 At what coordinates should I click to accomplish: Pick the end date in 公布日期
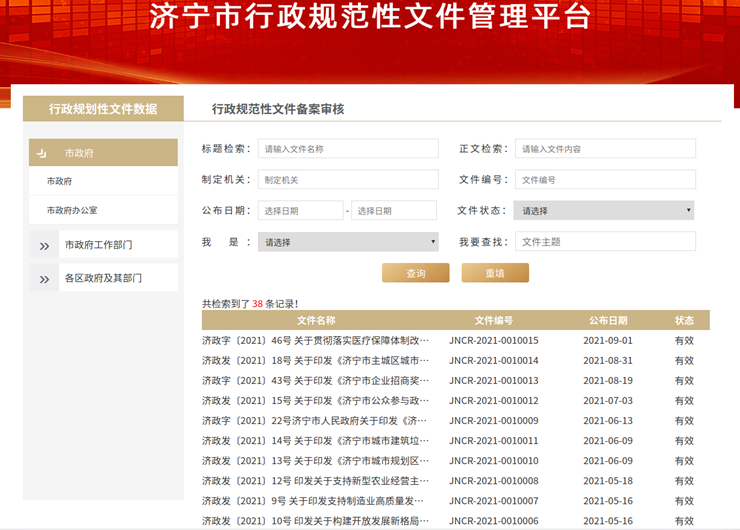pos(394,210)
